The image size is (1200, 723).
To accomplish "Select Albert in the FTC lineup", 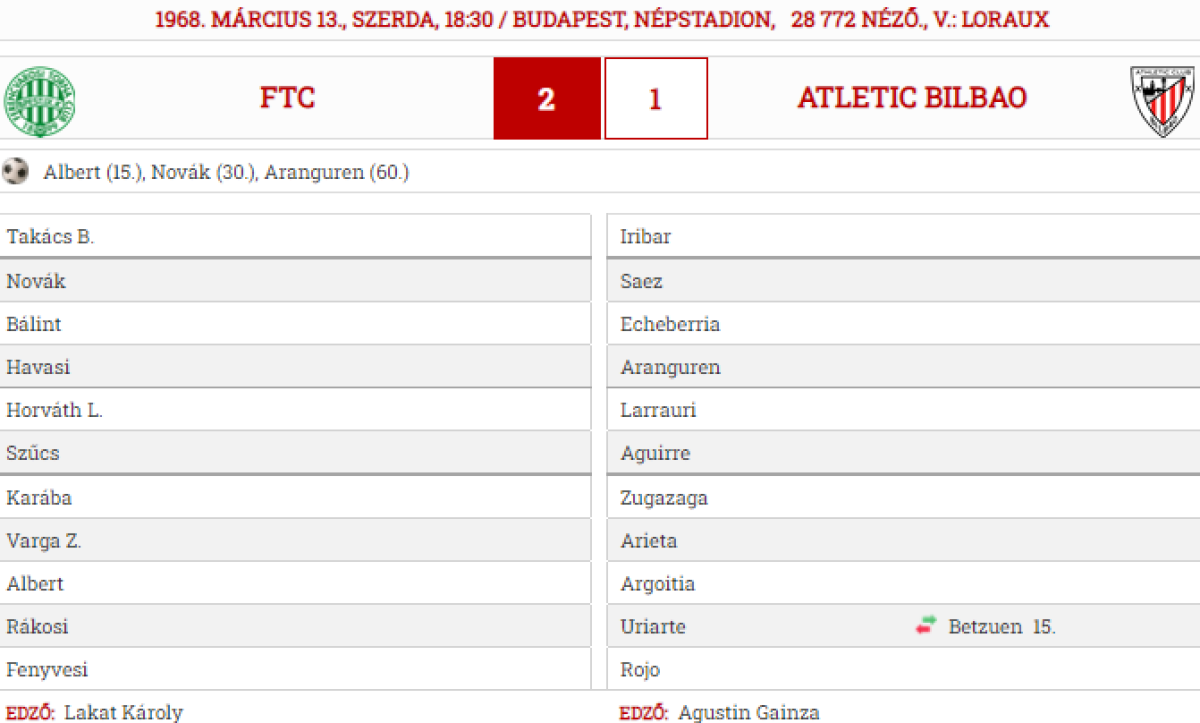I will [35, 584].
